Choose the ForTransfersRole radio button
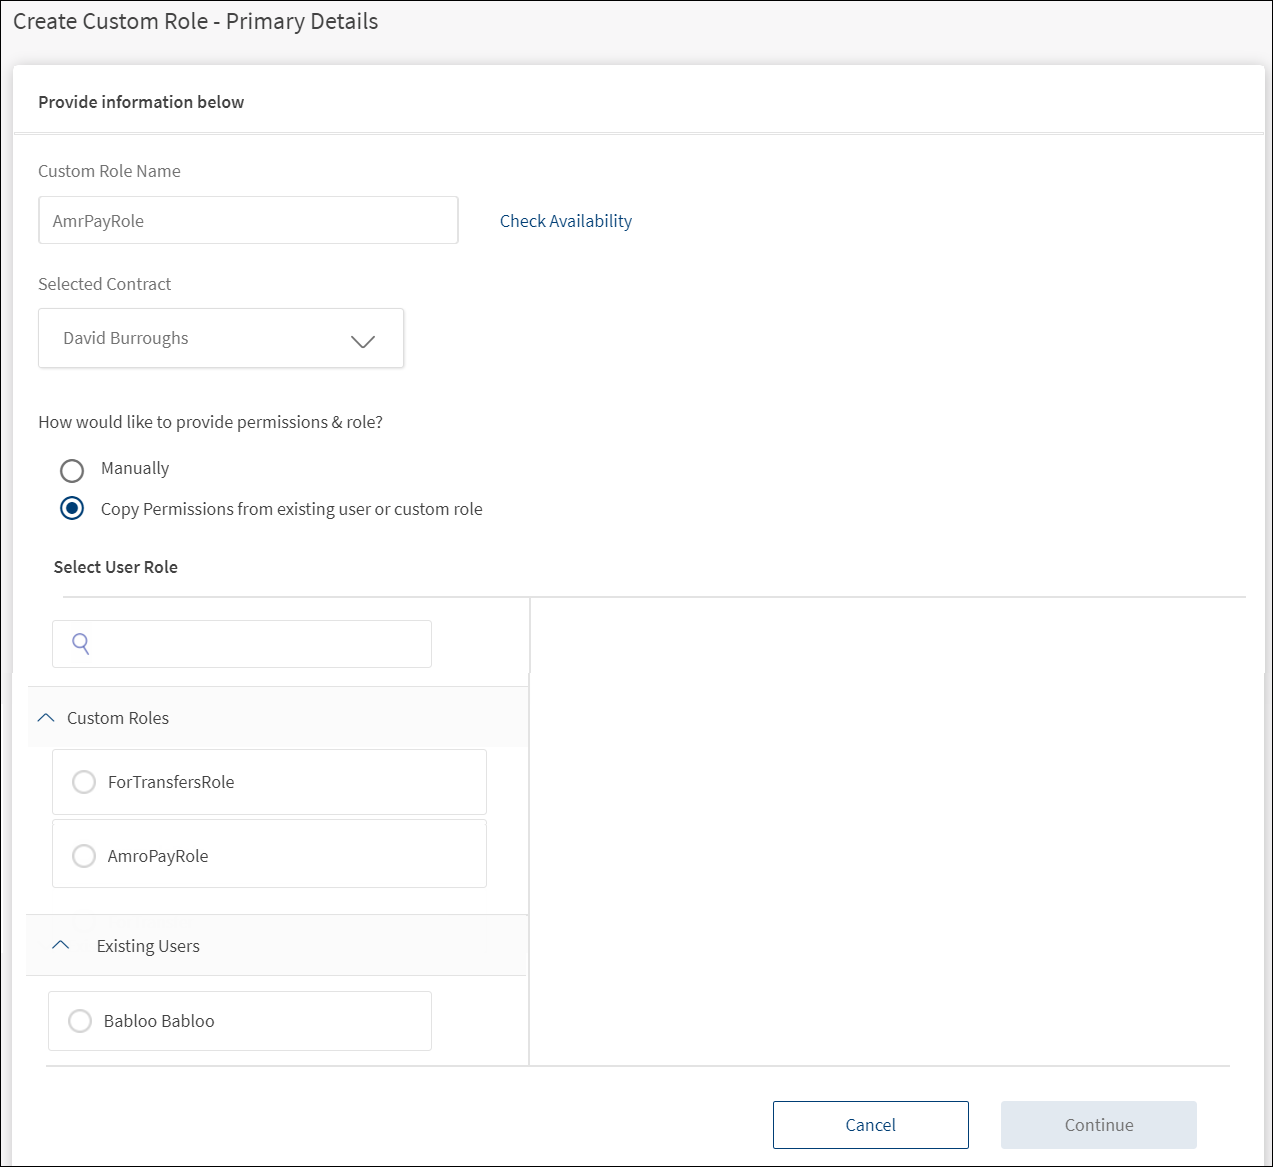Viewport: 1273px width, 1167px height. pos(84,781)
